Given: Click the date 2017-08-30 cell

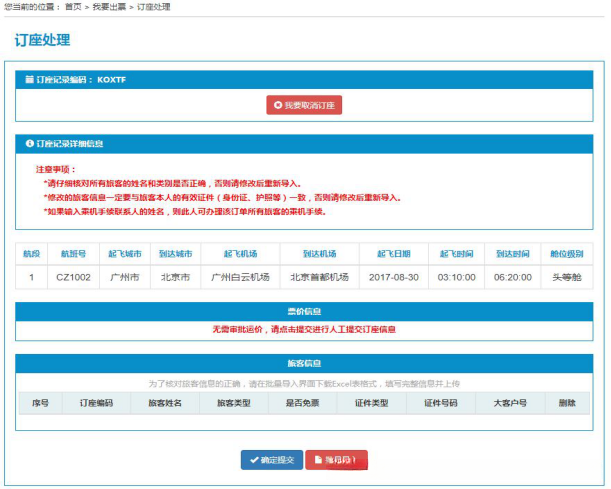Looking at the screenshot, I should pyautogui.click(x=394, y=277).
